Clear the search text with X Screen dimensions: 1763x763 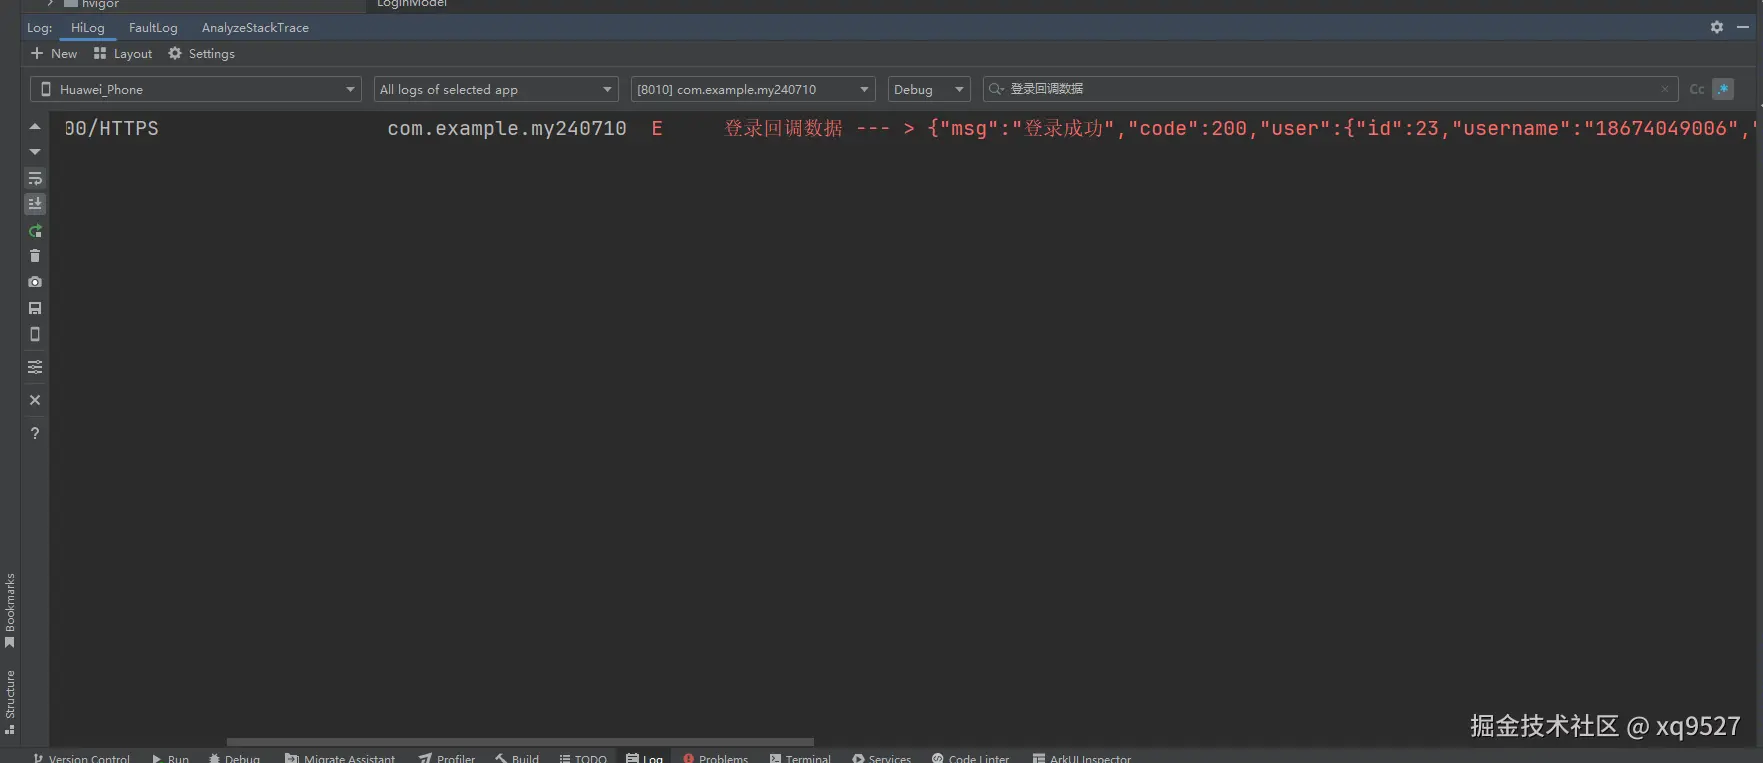[x=1665, y=89]
